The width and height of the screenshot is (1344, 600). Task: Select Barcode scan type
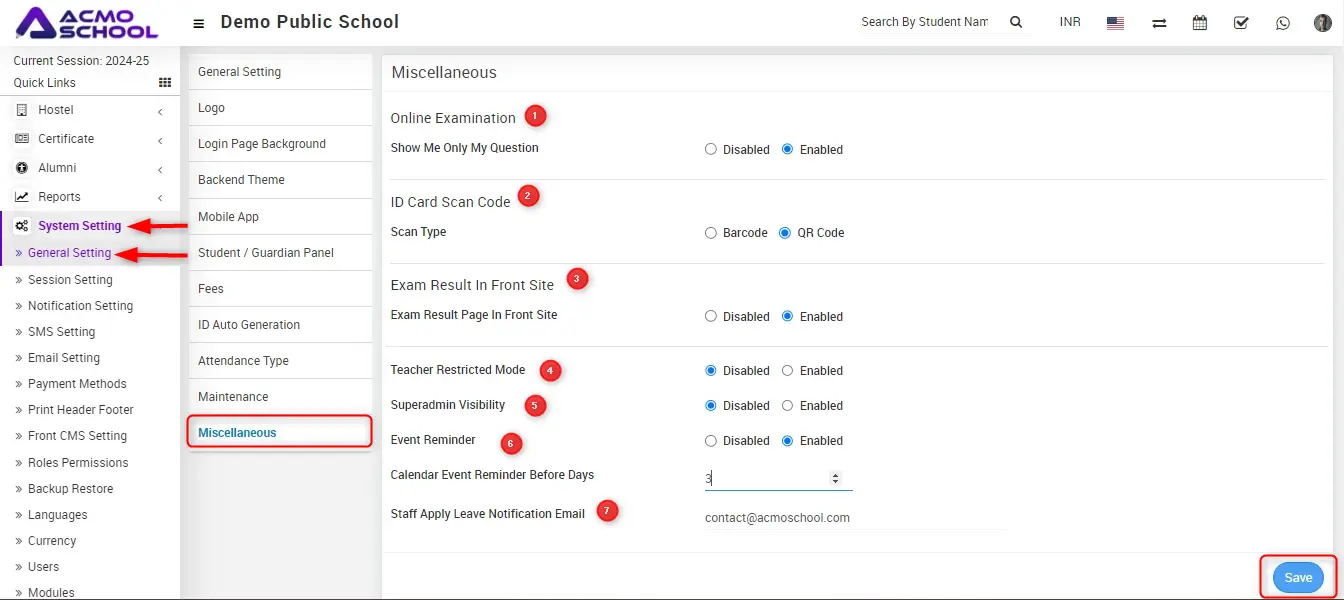pyautogui.click(x=711, y=233)
